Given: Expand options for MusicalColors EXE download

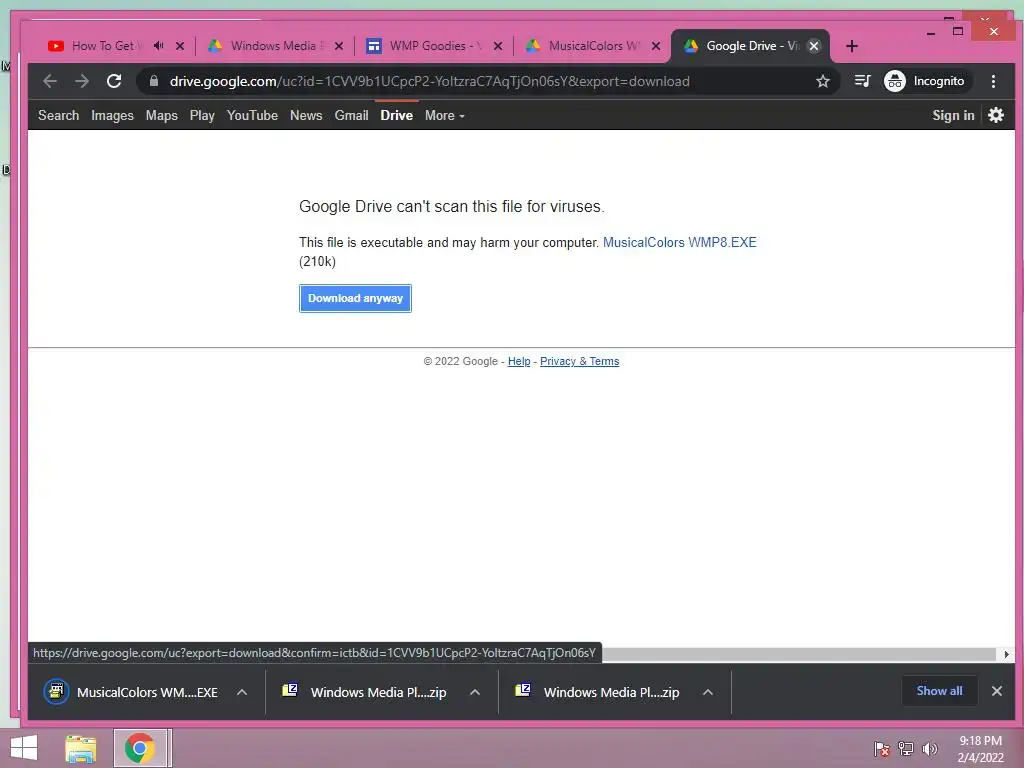Looking at the screenshot, I should point(242,692).
